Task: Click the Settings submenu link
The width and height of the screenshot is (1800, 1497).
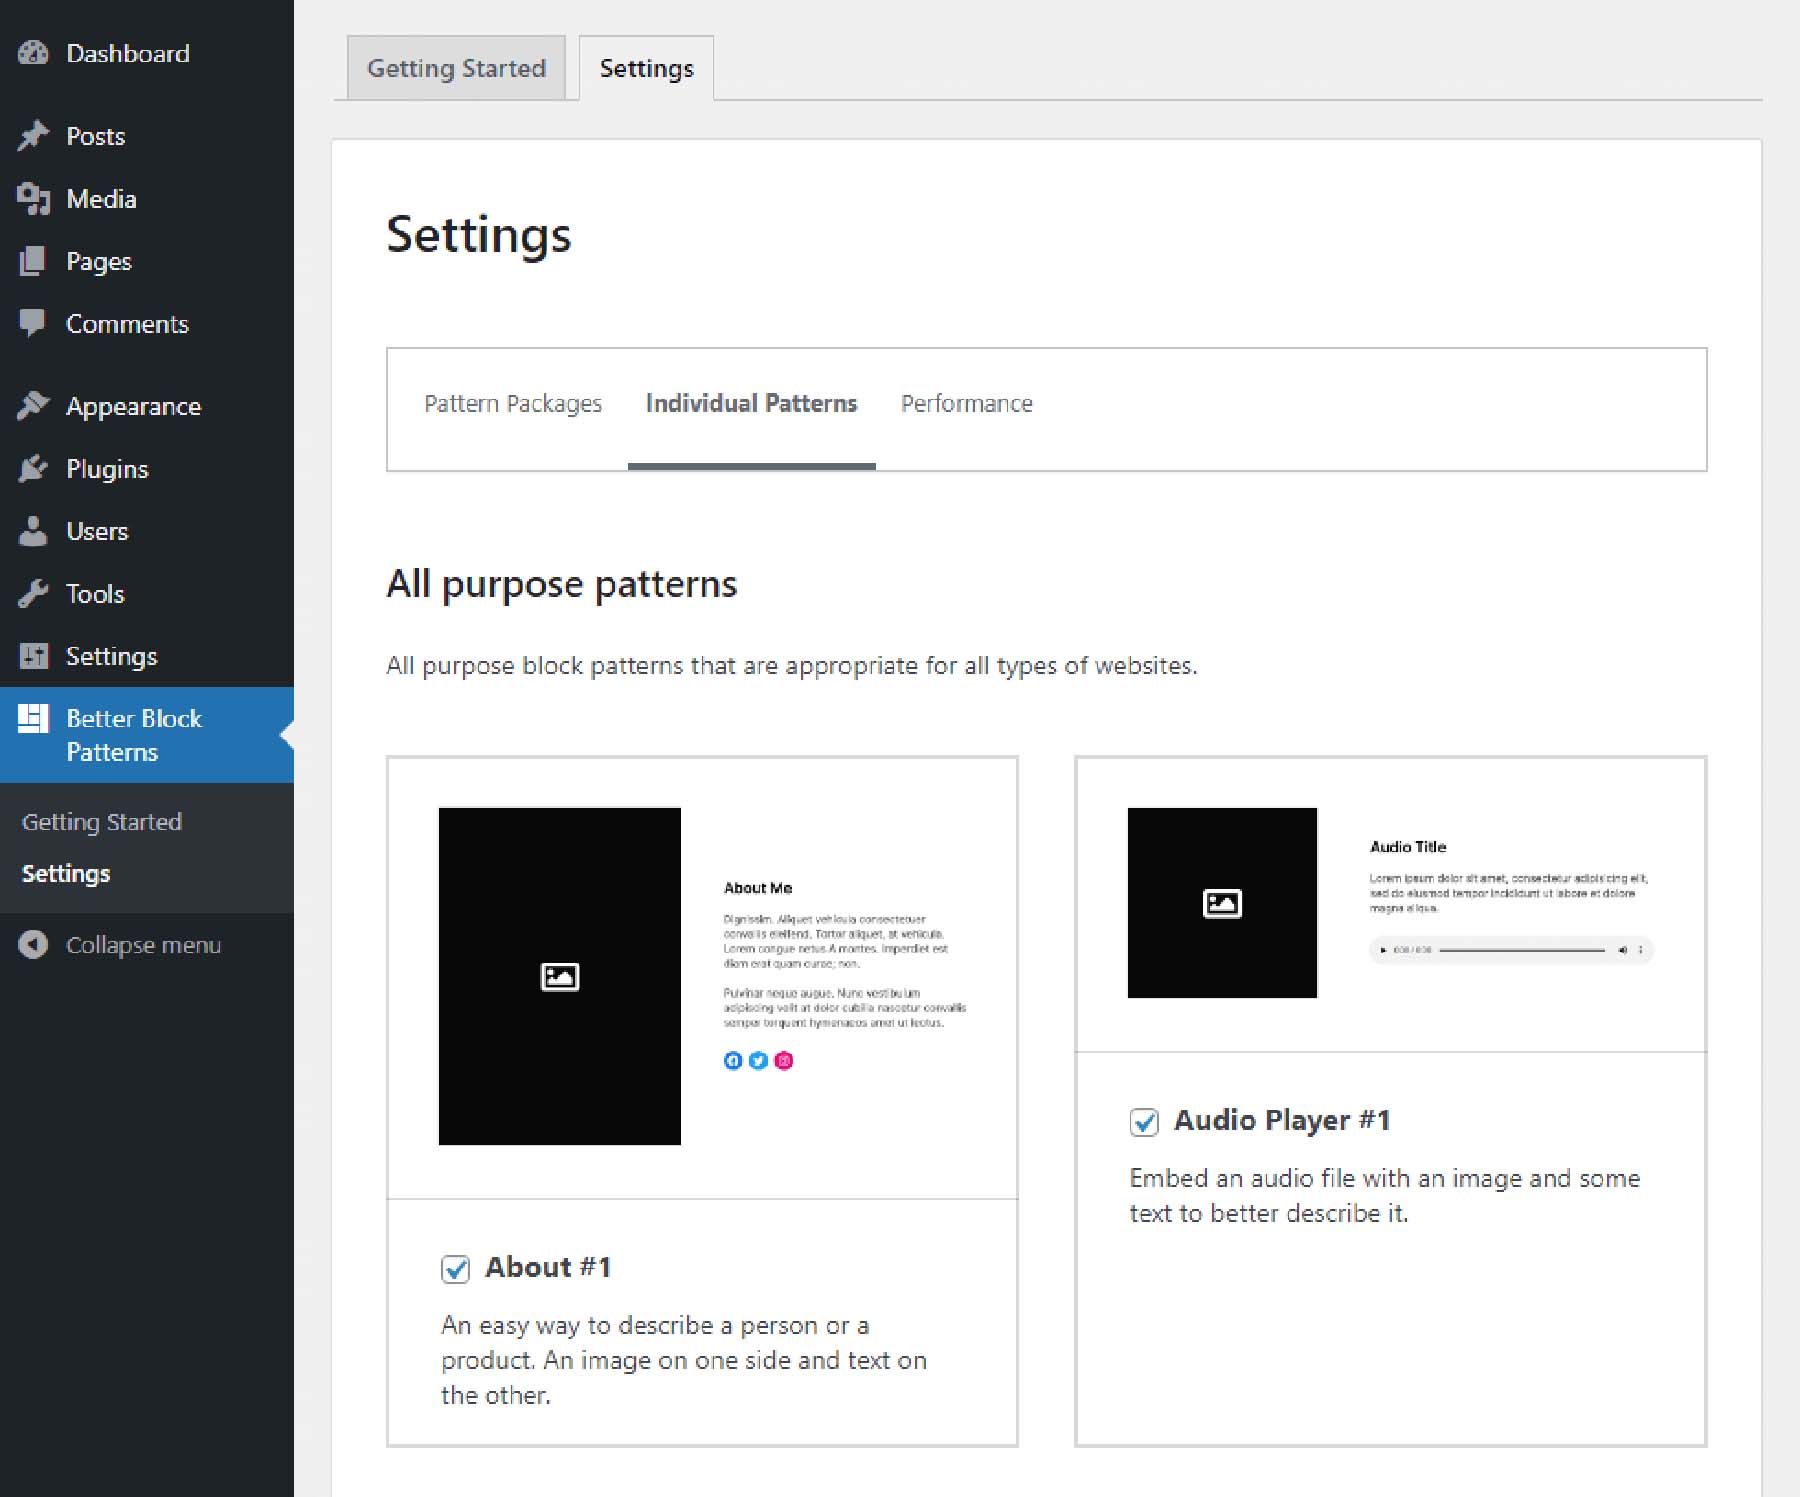Action: (66, 873)
